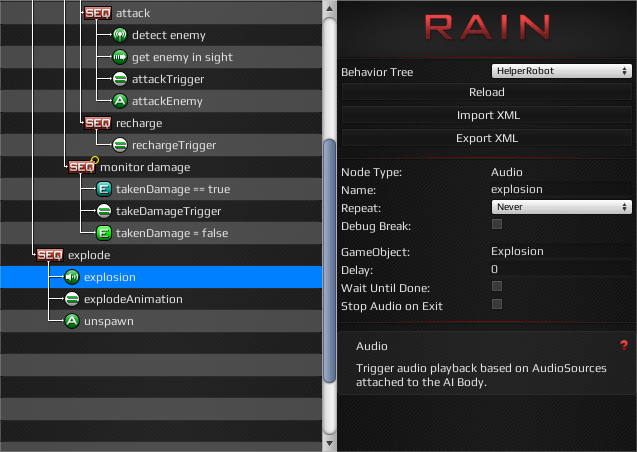Enable Stop Audio on Exit checkbox
637x452 pixels.
497,304
